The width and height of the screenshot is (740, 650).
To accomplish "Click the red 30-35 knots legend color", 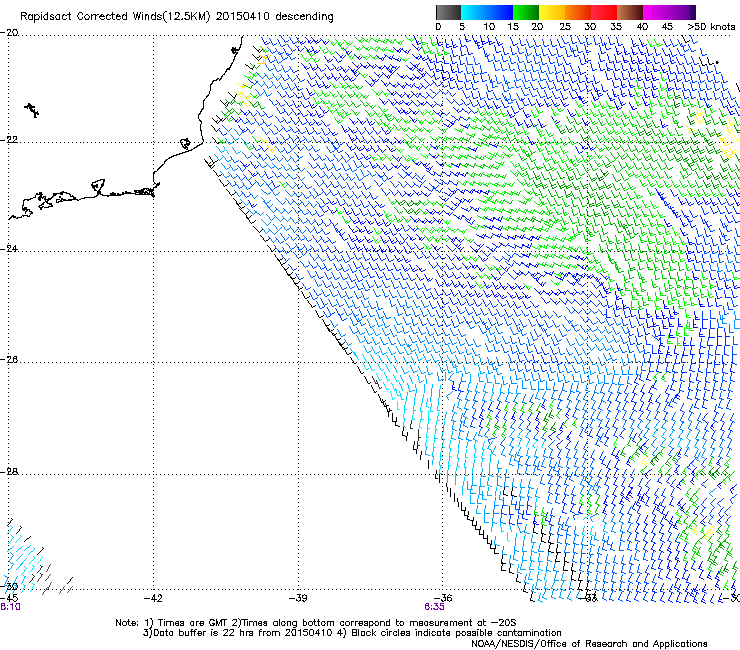I will [x=604, y=12].
